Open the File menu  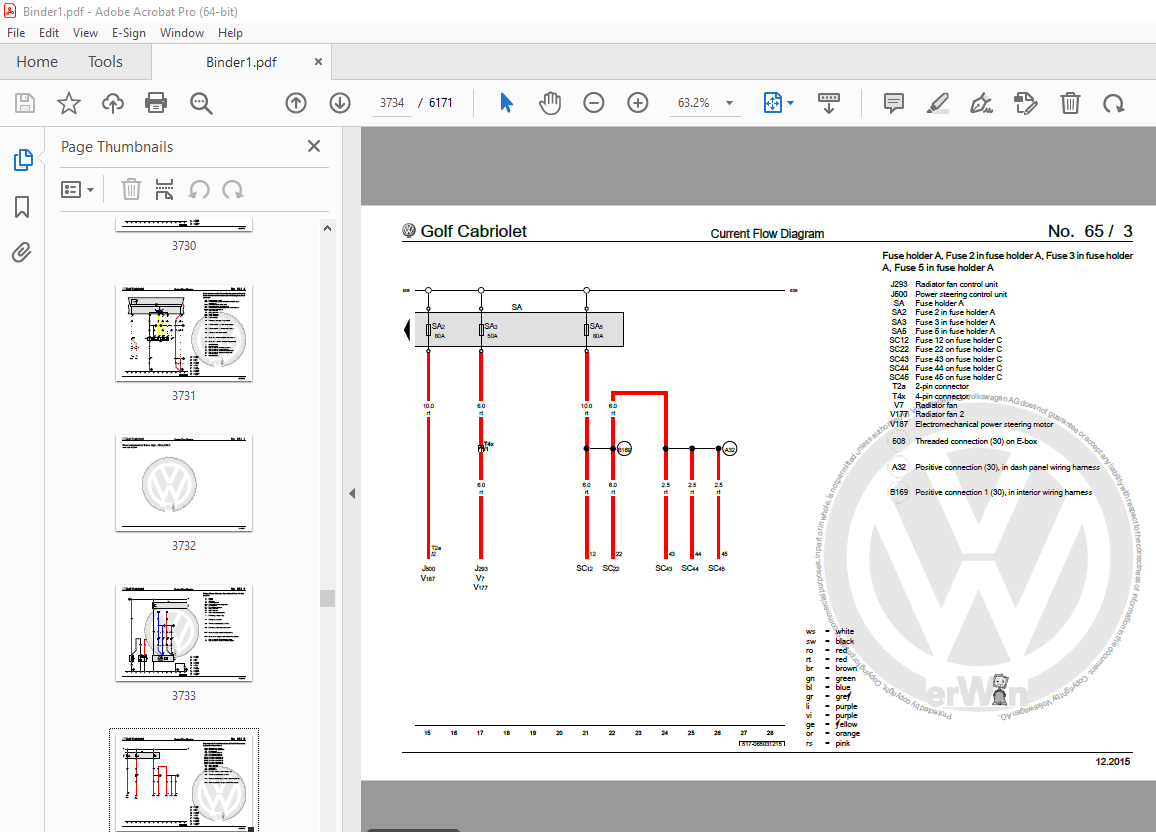15,32
